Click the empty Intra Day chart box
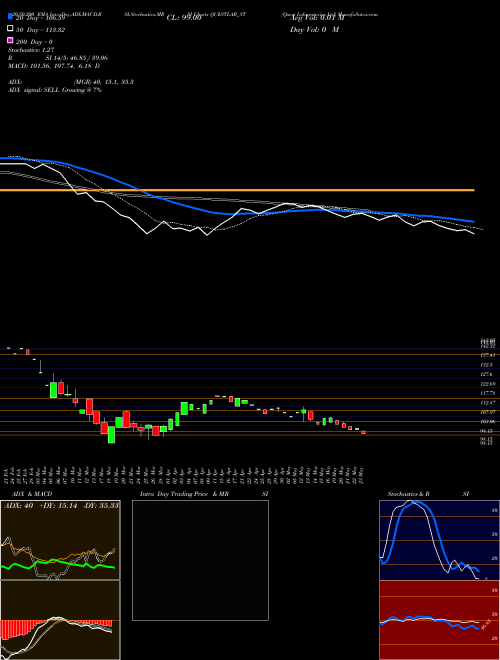500x660 pixels. [x=200, y=560]
